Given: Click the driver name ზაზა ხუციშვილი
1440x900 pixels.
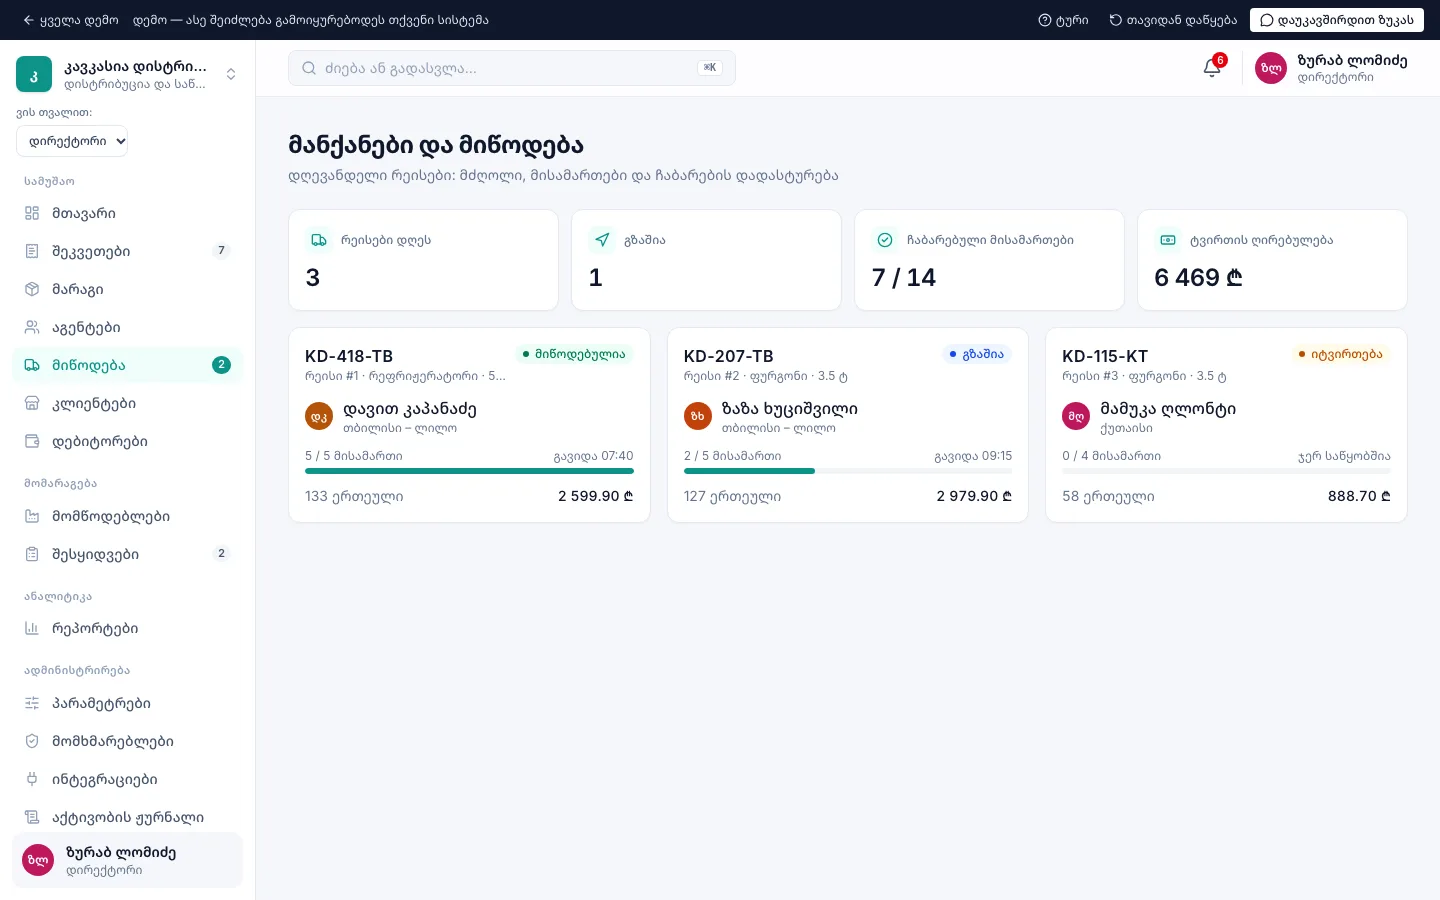Looking at the screenshot, I should [x=790, y=409].
